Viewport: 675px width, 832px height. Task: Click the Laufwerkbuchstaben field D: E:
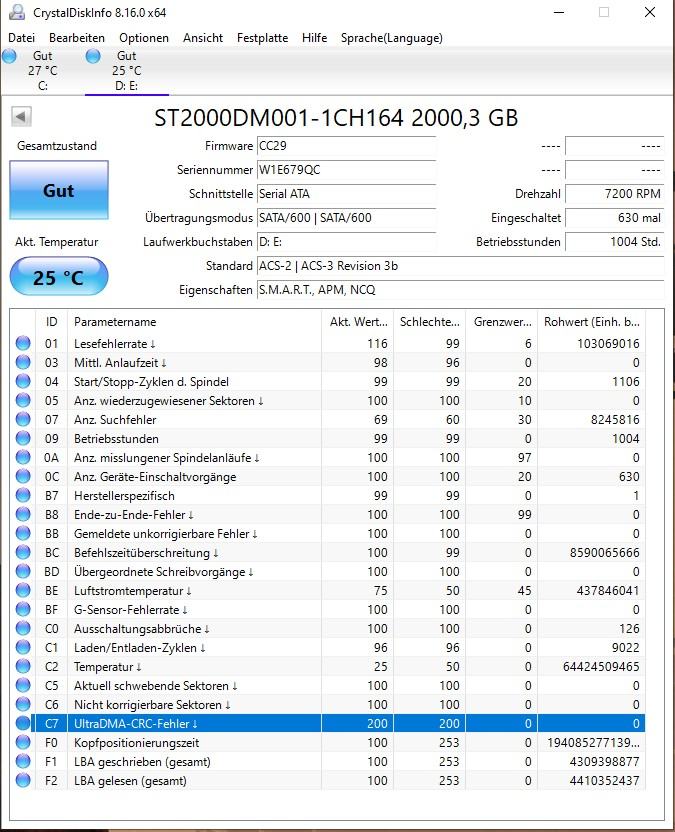[x=346, y=241]
